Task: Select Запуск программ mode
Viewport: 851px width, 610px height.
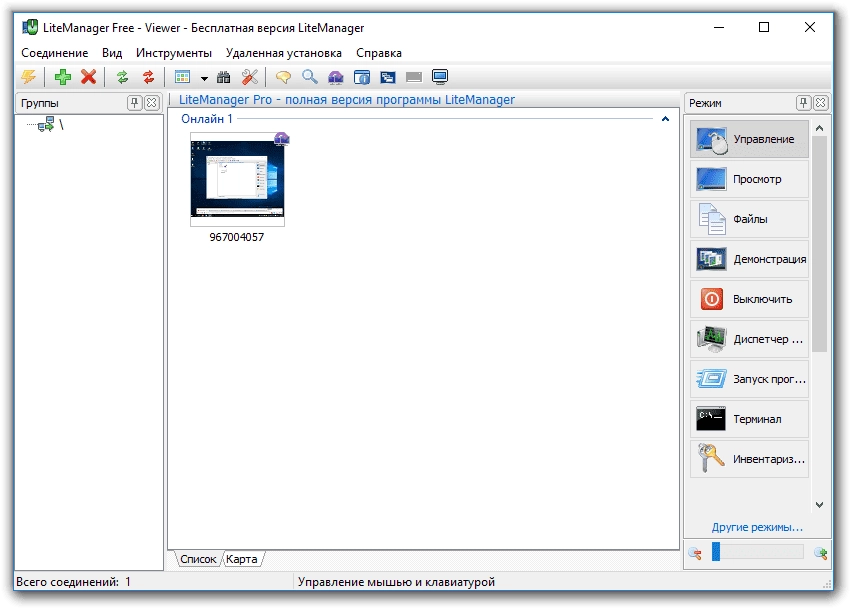Action: [x=749, y=379]
